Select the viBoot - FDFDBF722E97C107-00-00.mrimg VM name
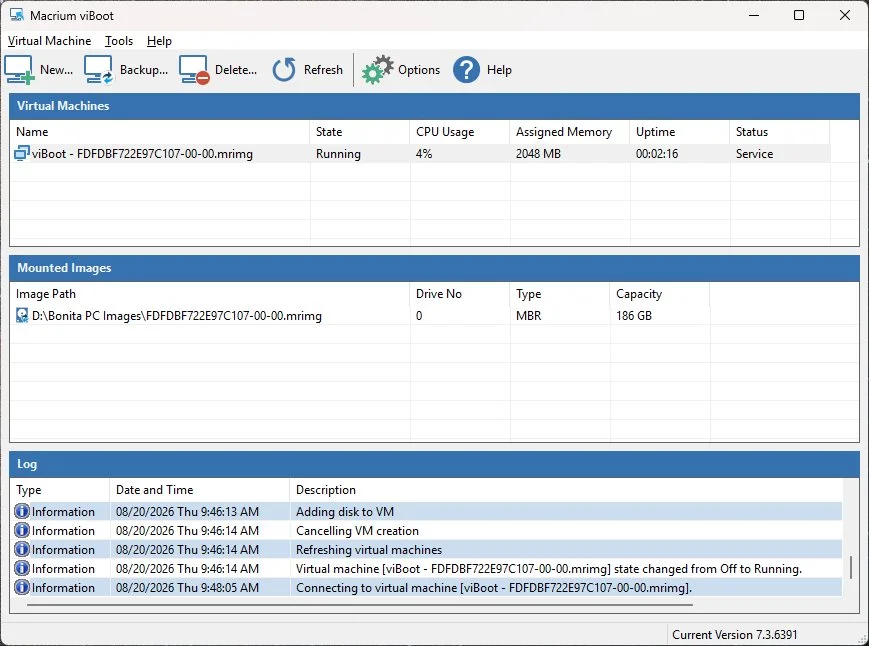Image resolution: width=869 pixels, height=646 pixels. click(x=142, y=153)
